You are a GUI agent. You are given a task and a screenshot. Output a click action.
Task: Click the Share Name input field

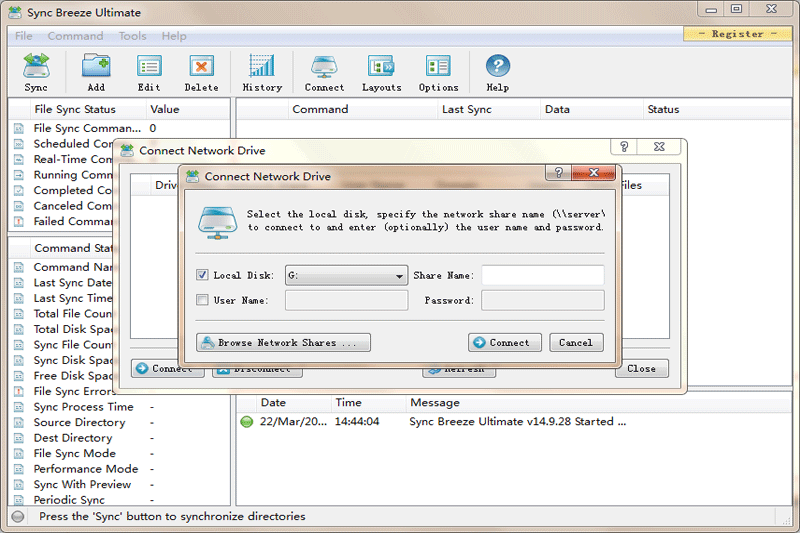coord(543,275)
